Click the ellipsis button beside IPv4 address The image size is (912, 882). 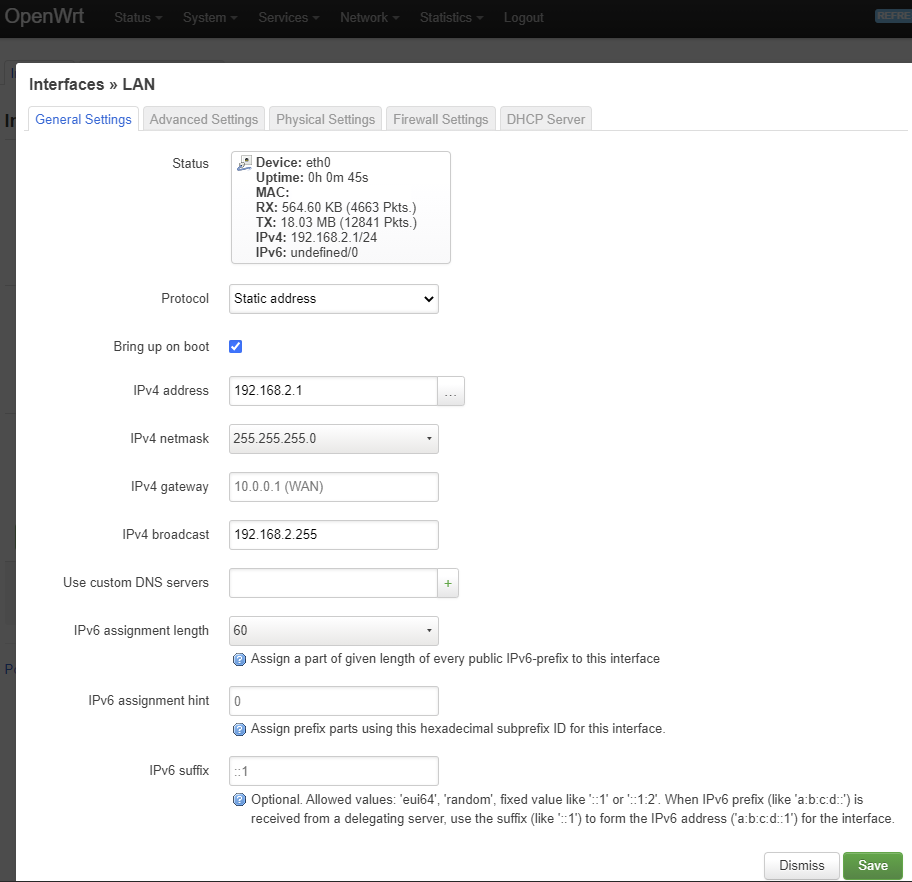coord(451,391)
